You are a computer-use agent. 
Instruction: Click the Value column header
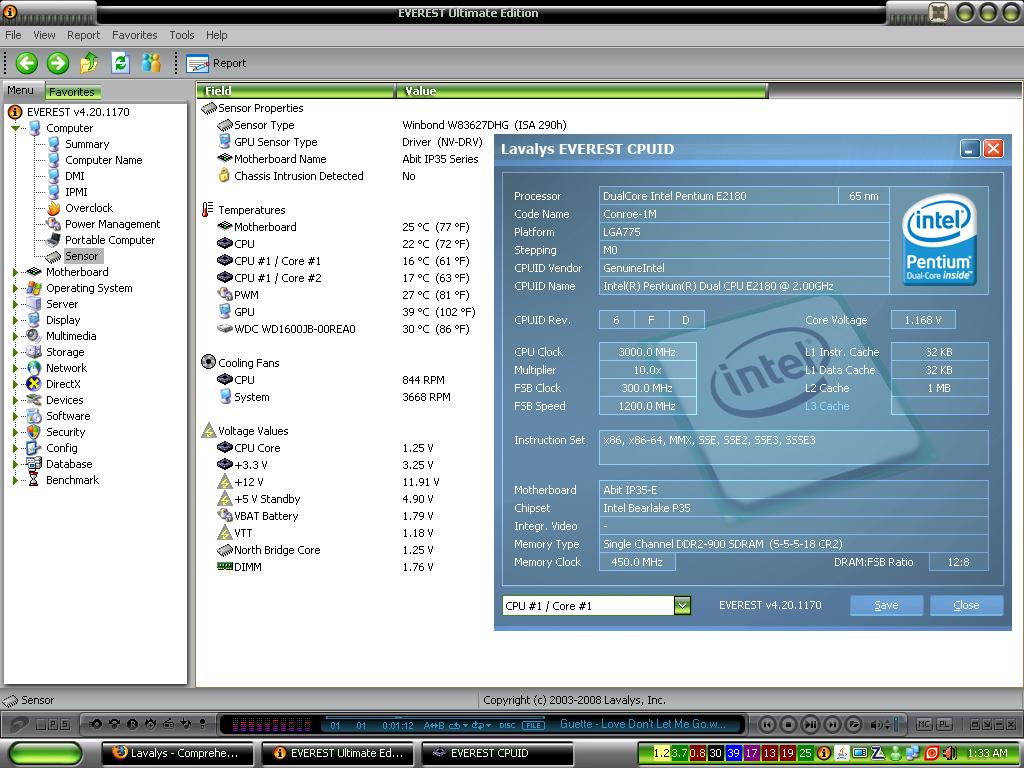pyautogui.click(x=582, y=91)
